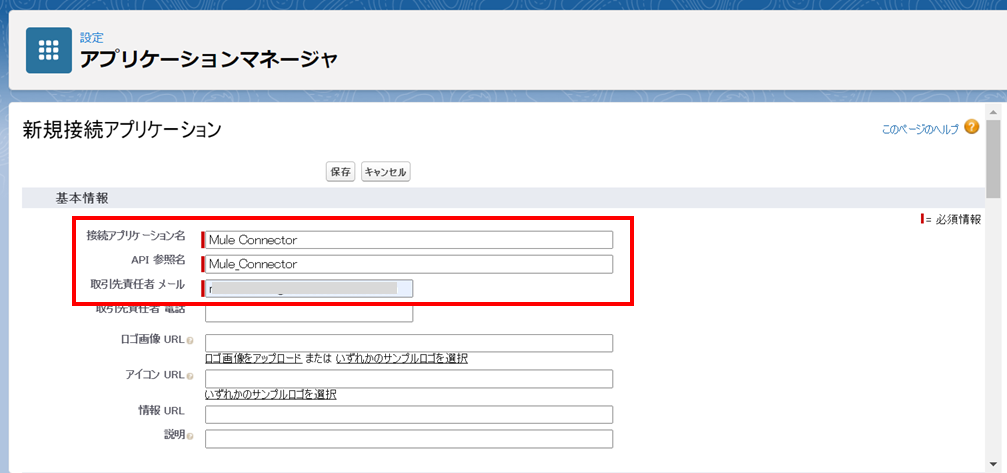The width and height of the screenshot is (1007, 473).
Task: Click the info icon beside 説明
Action: tap(190, 436)
